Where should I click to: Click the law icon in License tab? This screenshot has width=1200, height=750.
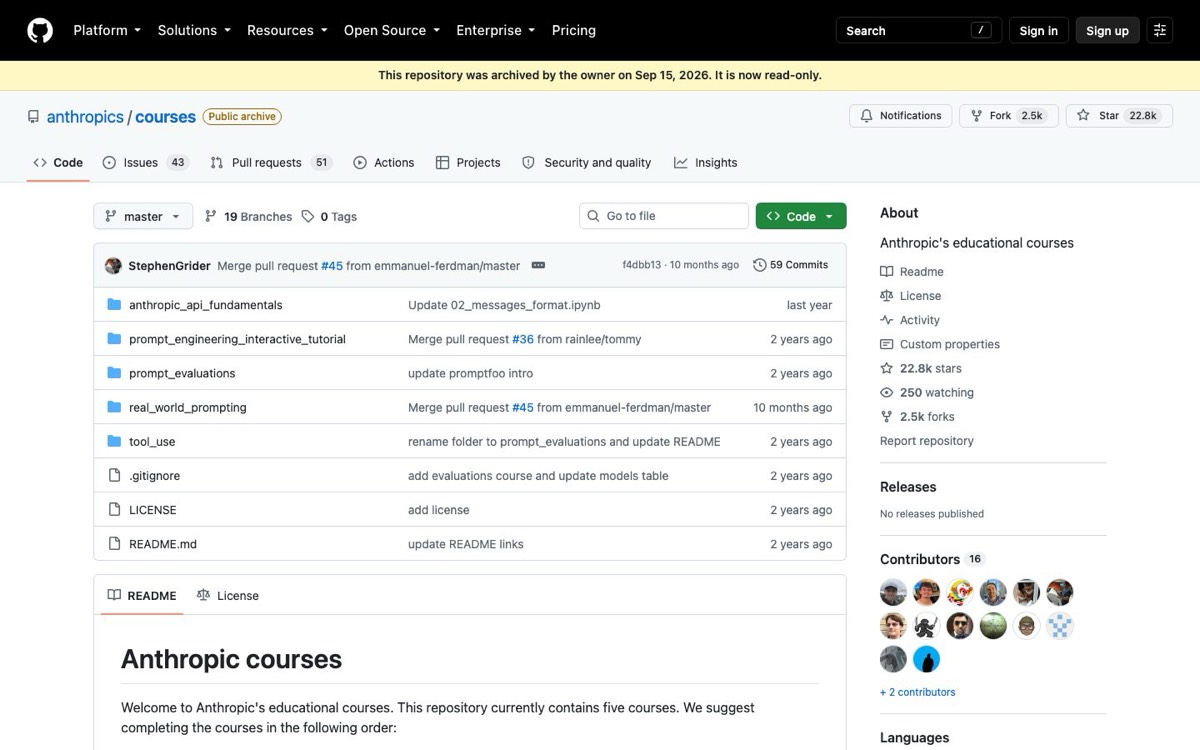(x=203, y=595)
